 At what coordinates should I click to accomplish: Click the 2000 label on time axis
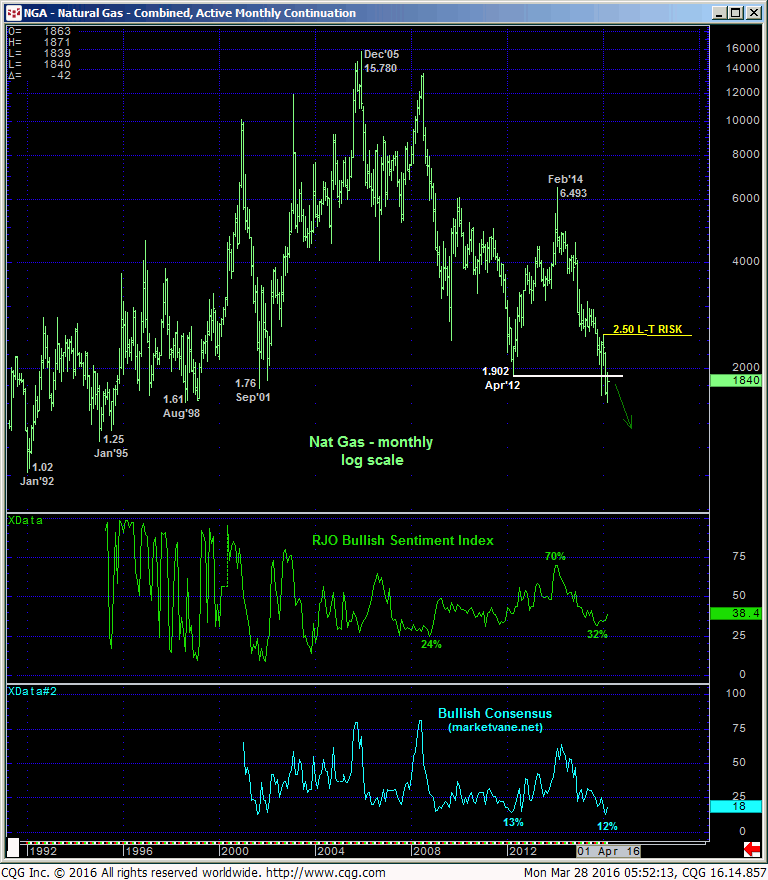click(235, 851)
